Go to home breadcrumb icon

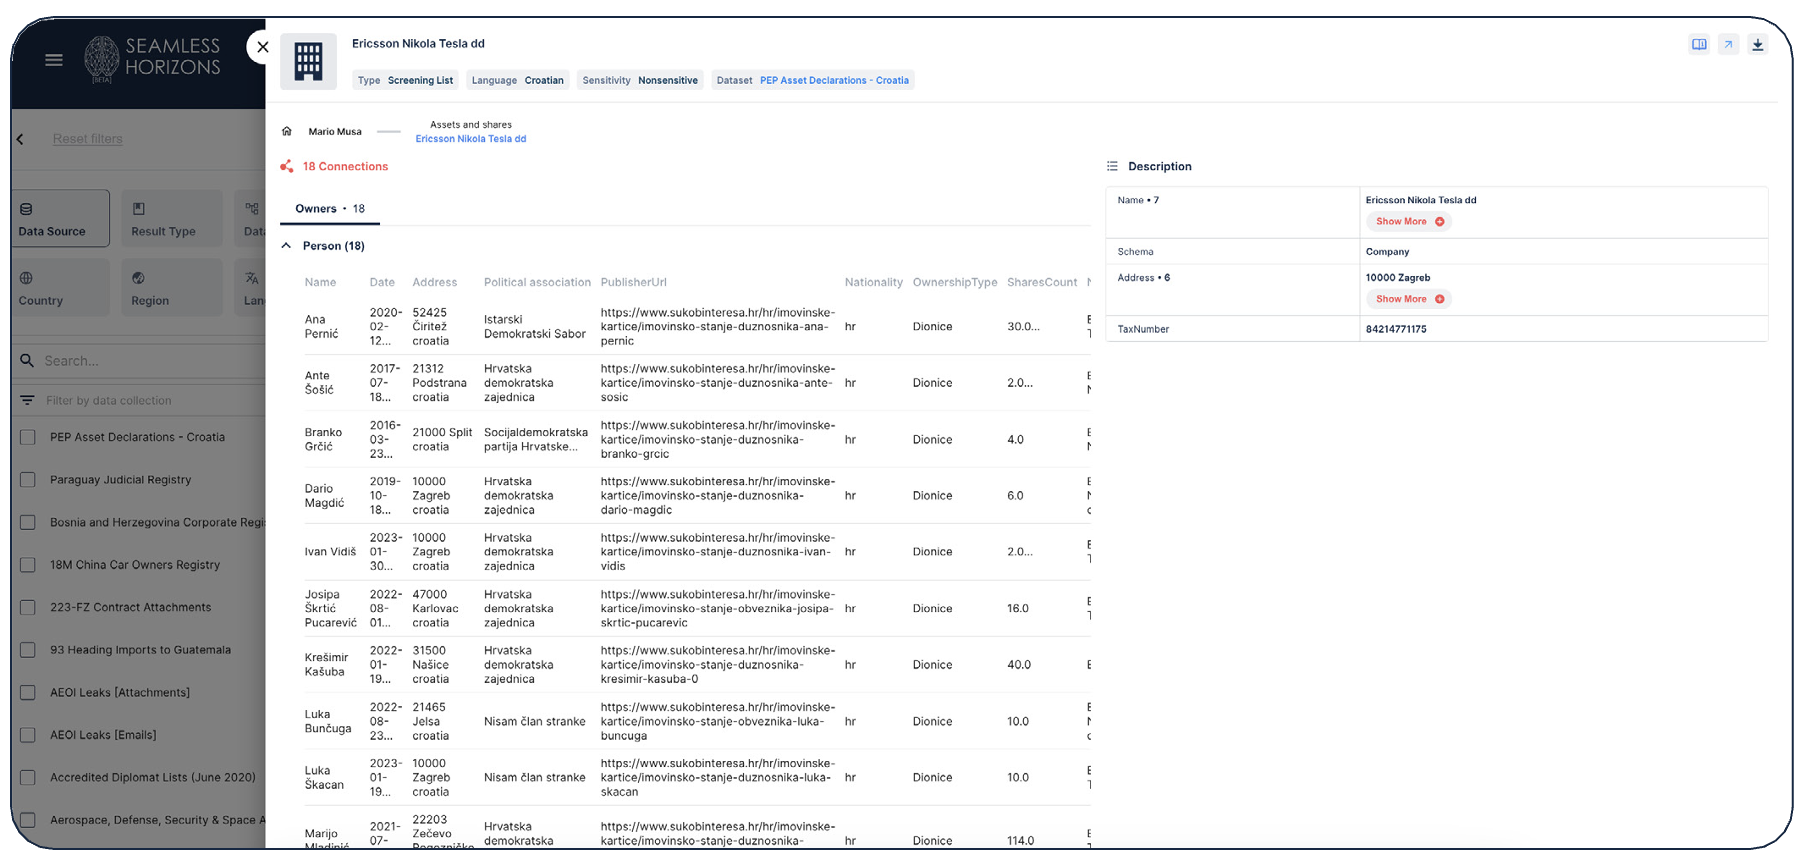point(287,131)
